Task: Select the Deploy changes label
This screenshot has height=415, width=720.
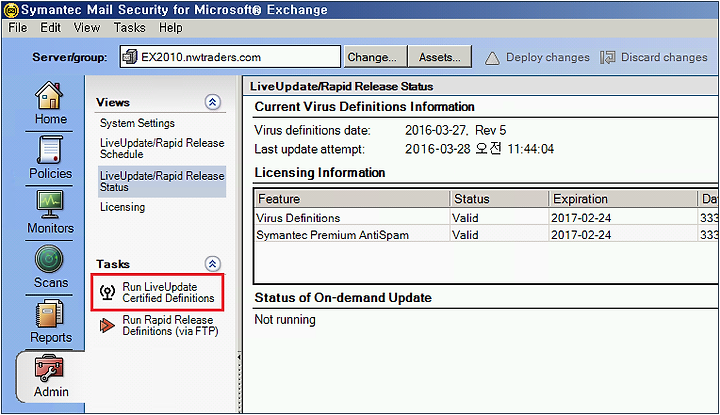Action: (548, 57)
